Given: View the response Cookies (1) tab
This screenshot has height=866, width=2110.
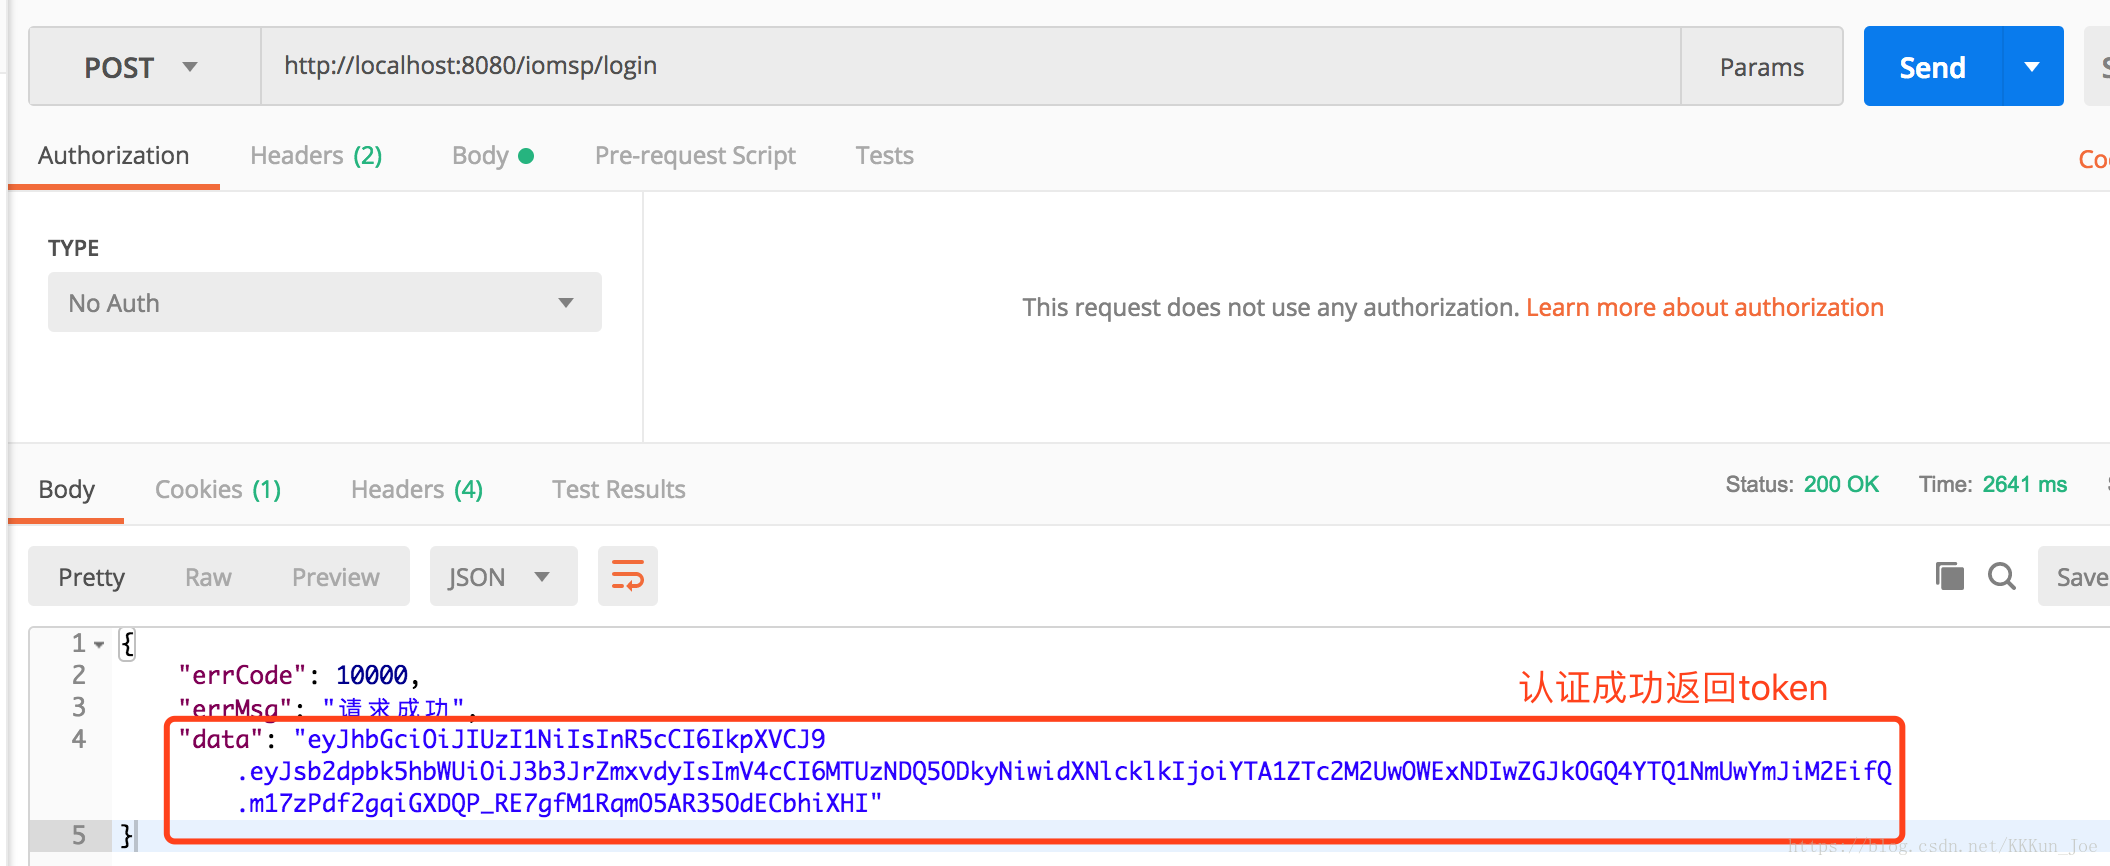Looking at the screenshot, I should pyautogui.click(x=218, y=489).
